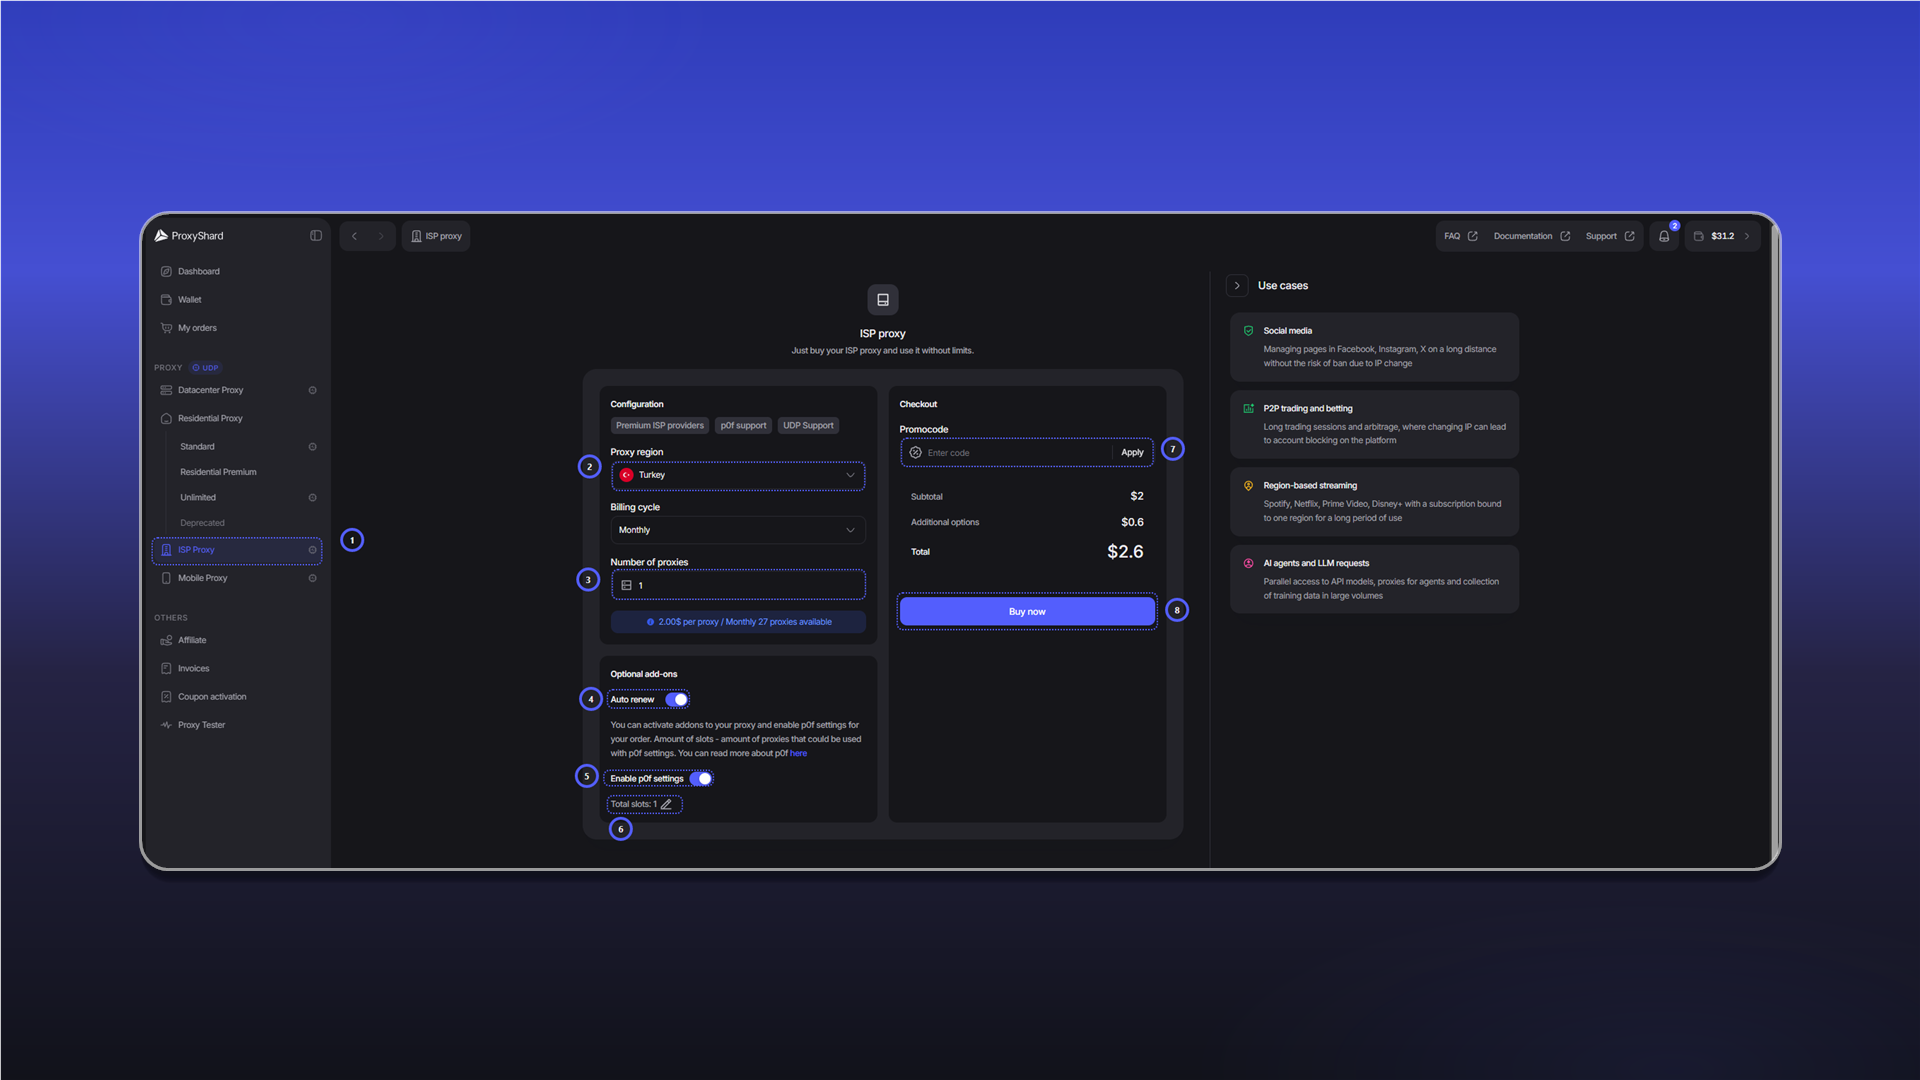This screenshot has width=1920, height=1080.
Task: Click the info icon beside Unlimited
Action: click(312, 498)
